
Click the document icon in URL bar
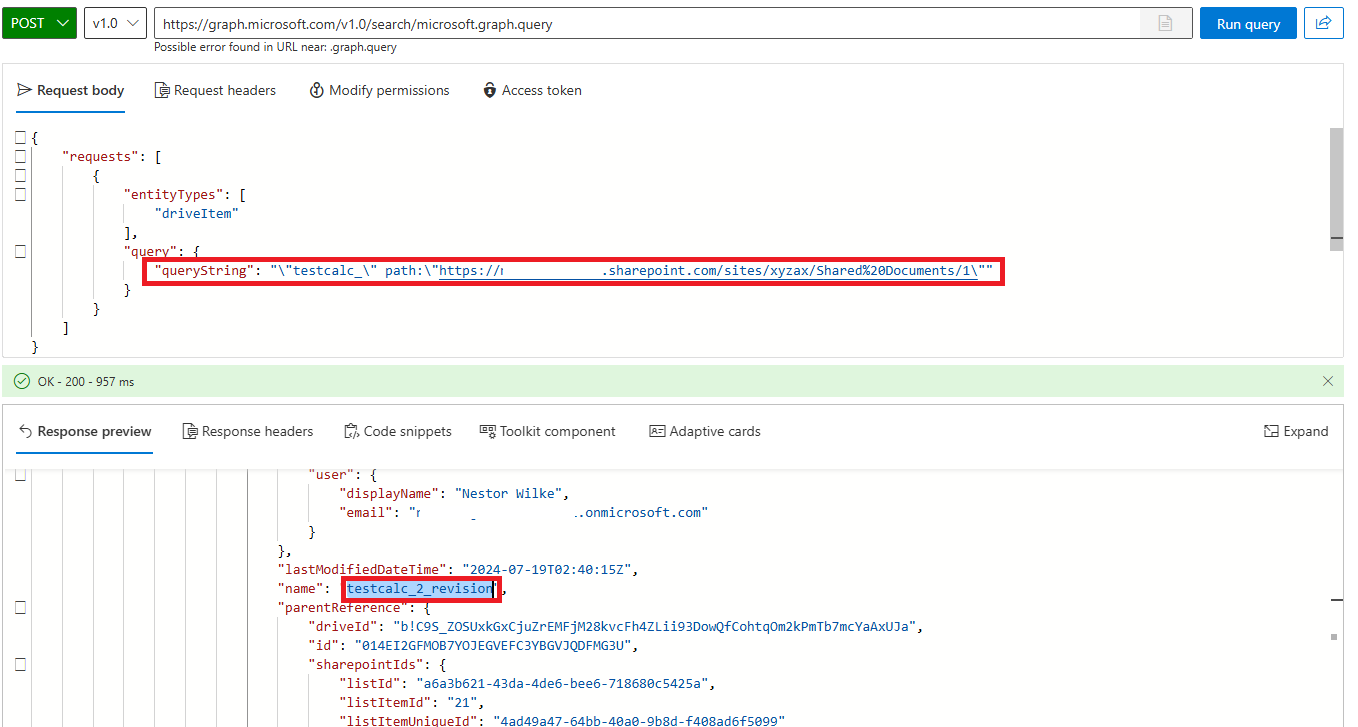point(1165,24)
